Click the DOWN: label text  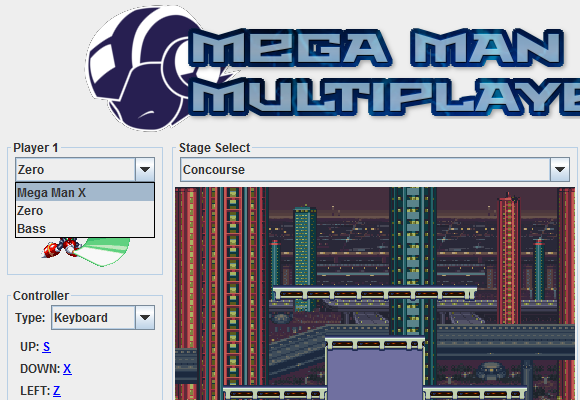click(x=40, y=369)
